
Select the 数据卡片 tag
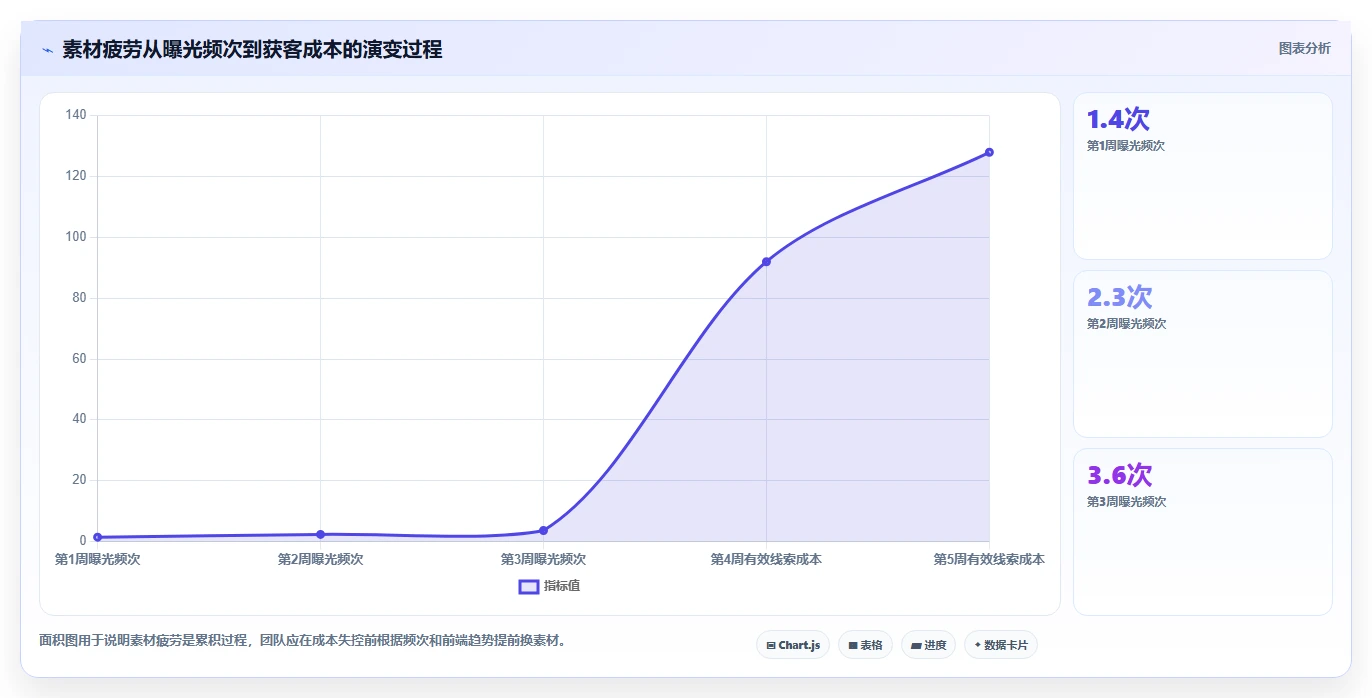tap(1000, 645)
